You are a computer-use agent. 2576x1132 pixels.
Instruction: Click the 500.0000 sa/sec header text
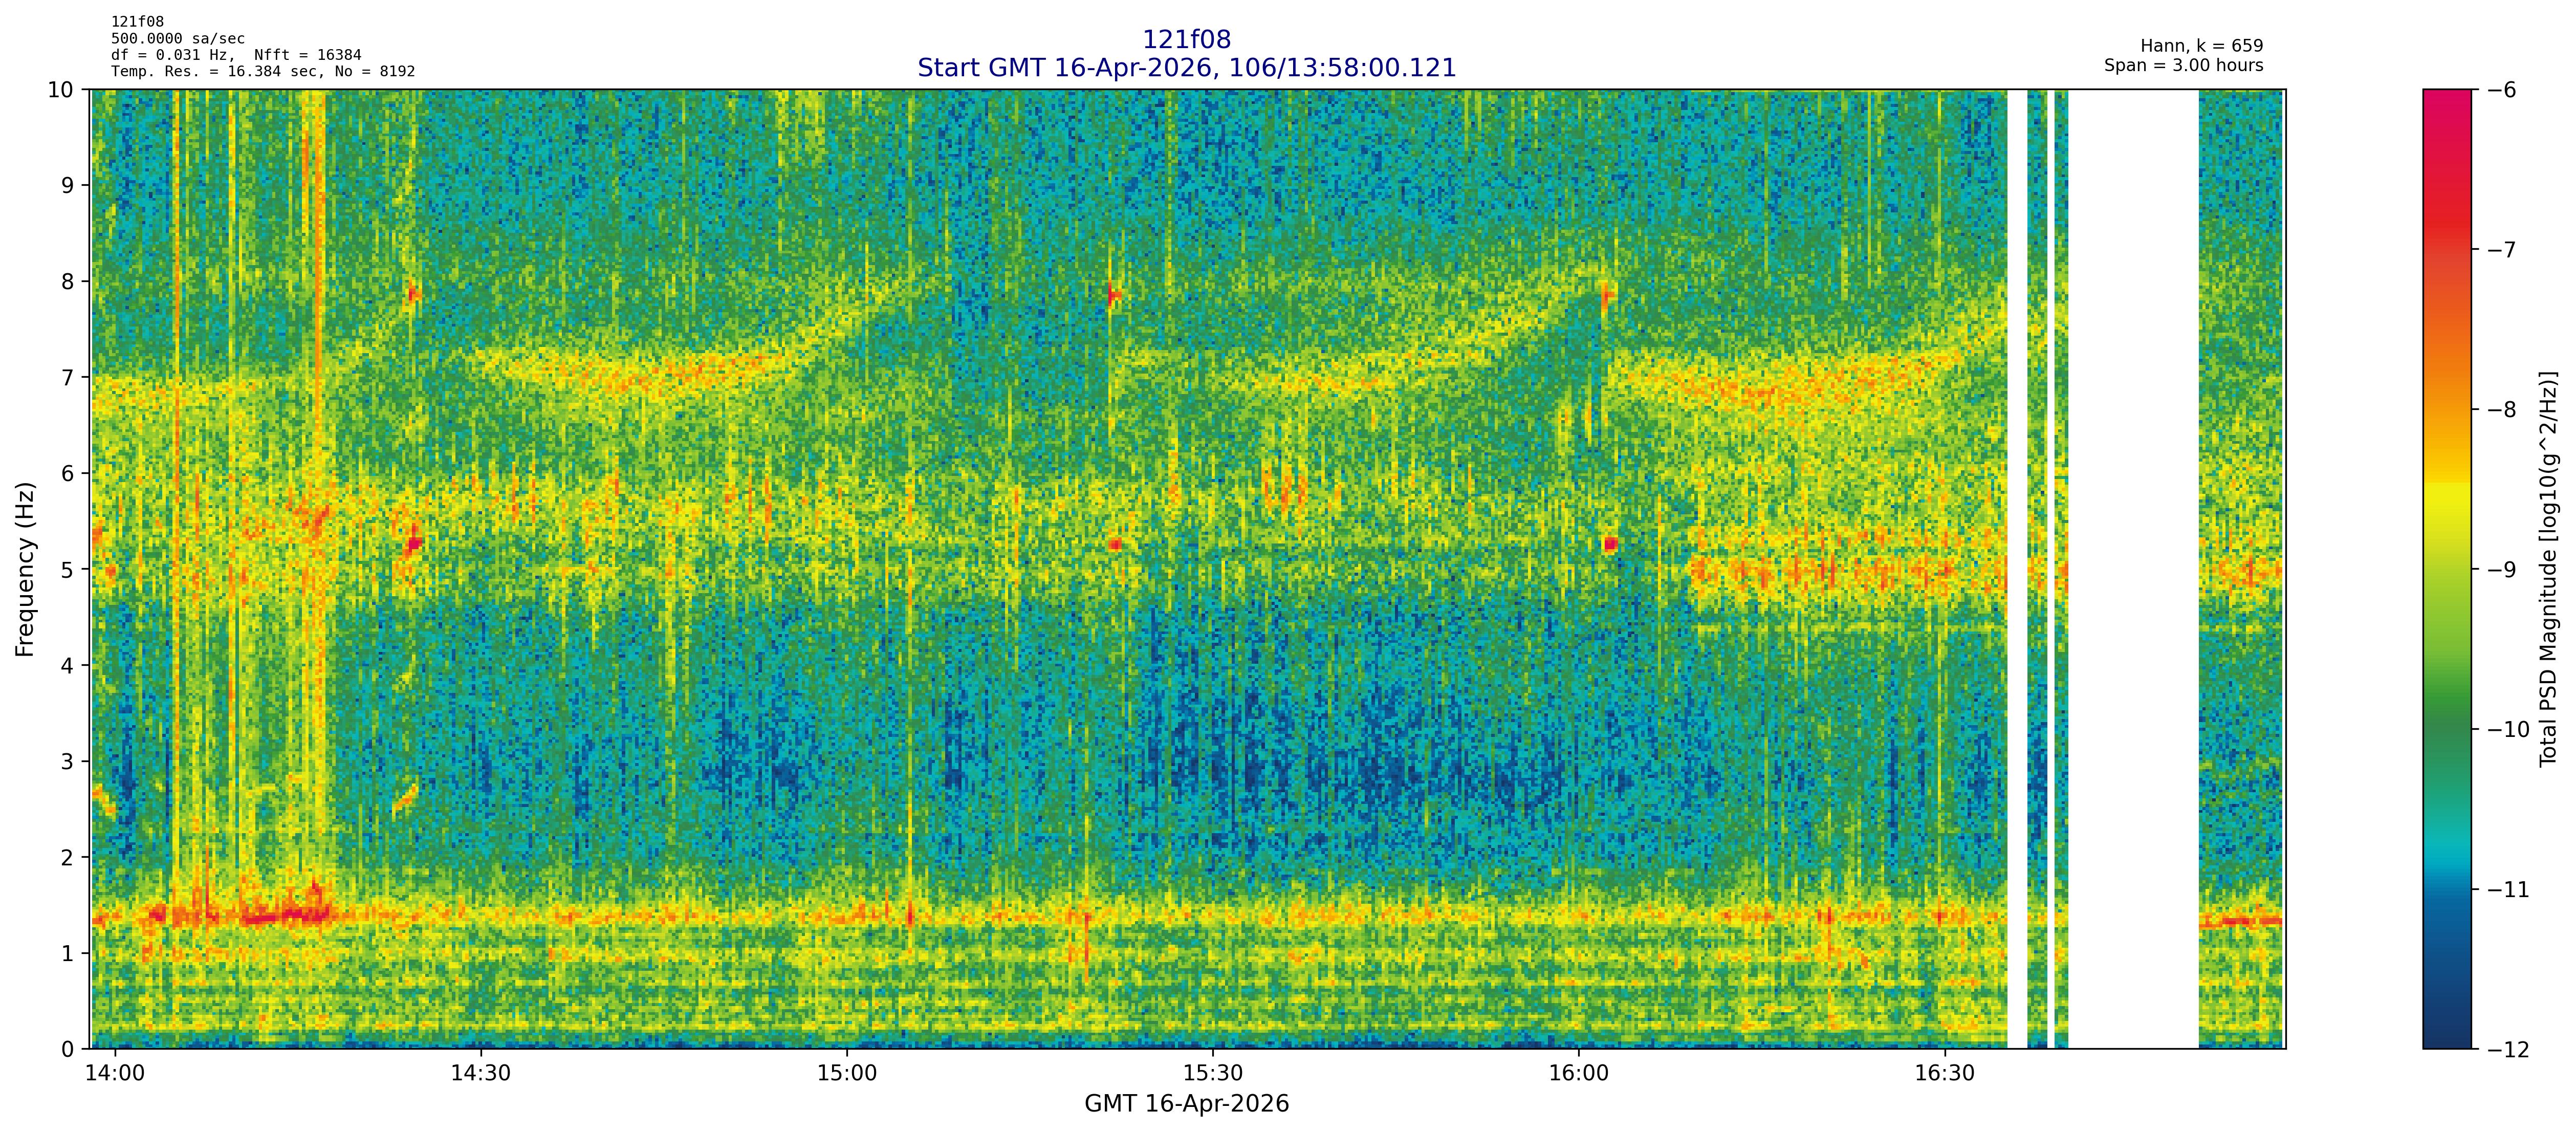178,38
